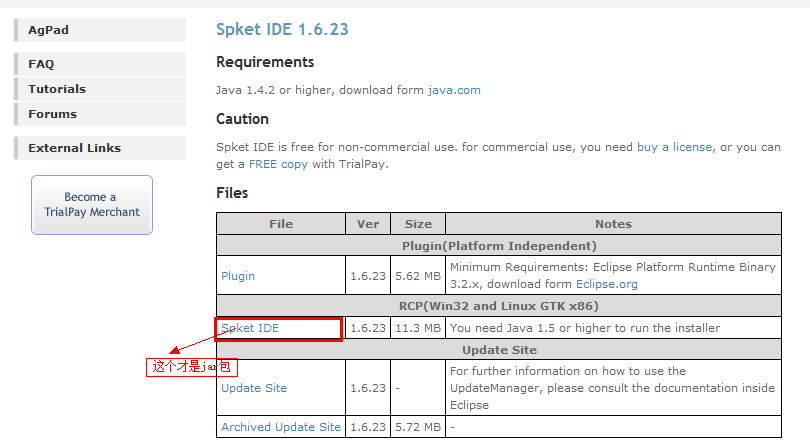Open the Eclipse.org link
This screenshot has height=448, width=810.
point(606,284)
